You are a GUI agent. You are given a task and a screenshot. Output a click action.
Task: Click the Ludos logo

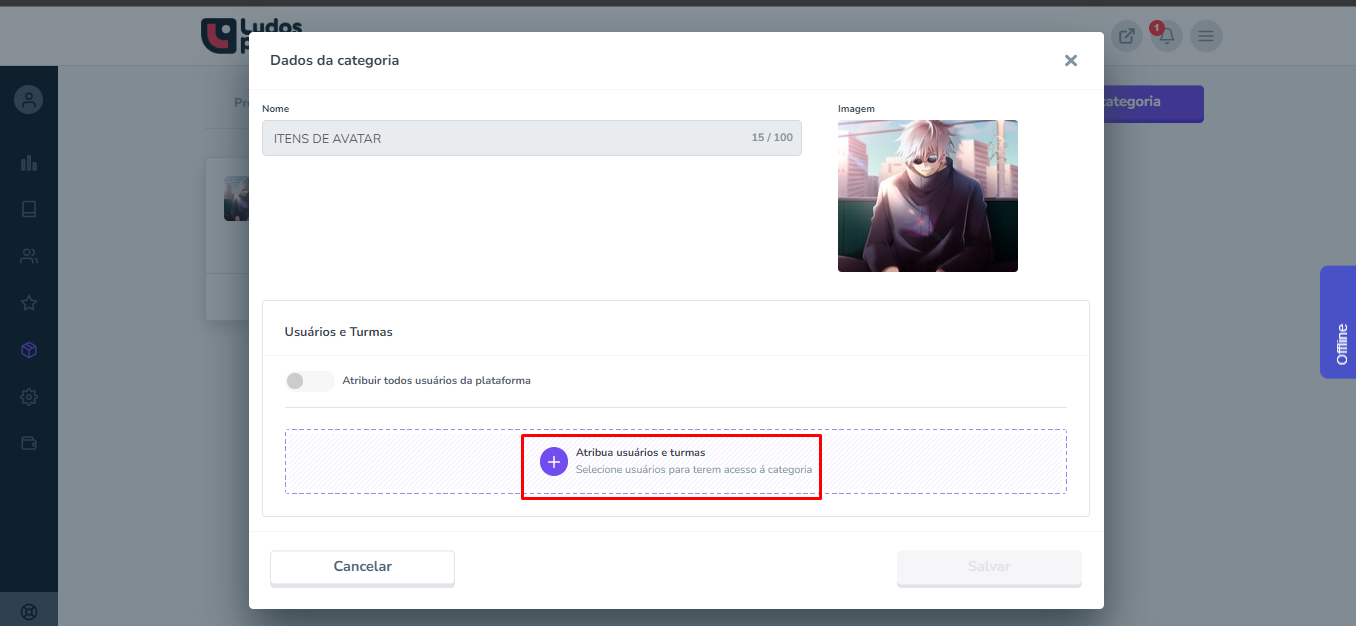pyautogui.click(x=225, y=35)
